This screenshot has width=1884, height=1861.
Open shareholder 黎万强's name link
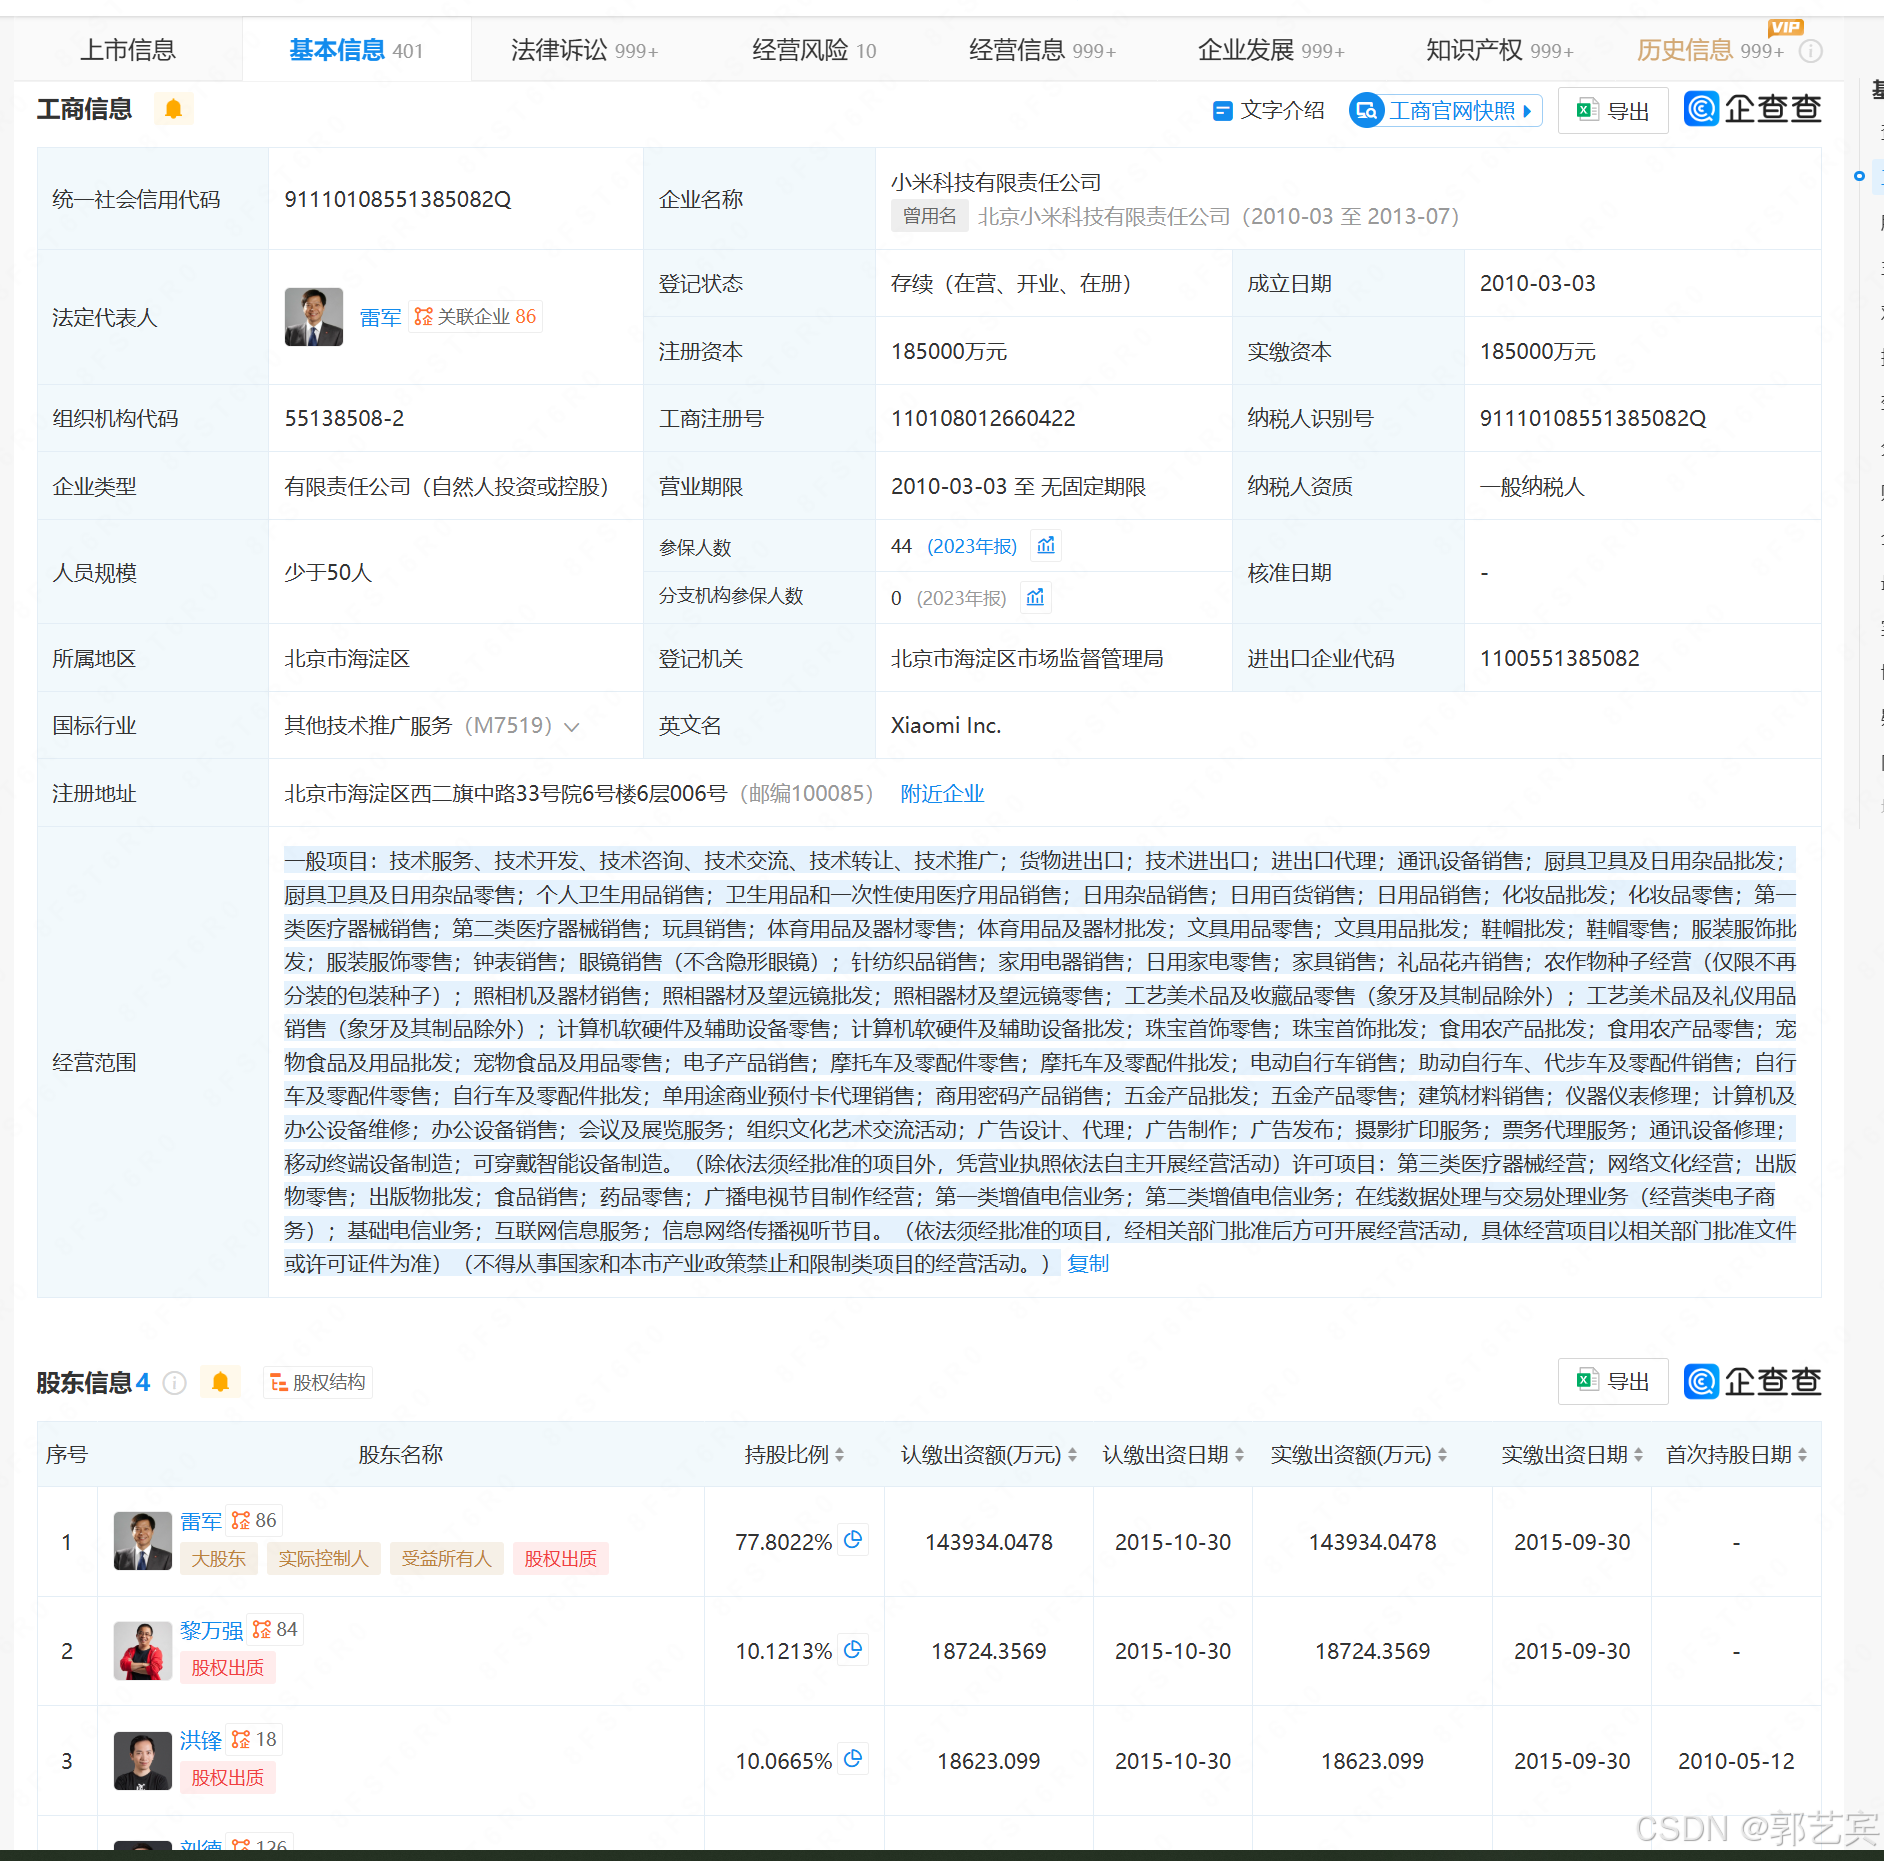211,1630
